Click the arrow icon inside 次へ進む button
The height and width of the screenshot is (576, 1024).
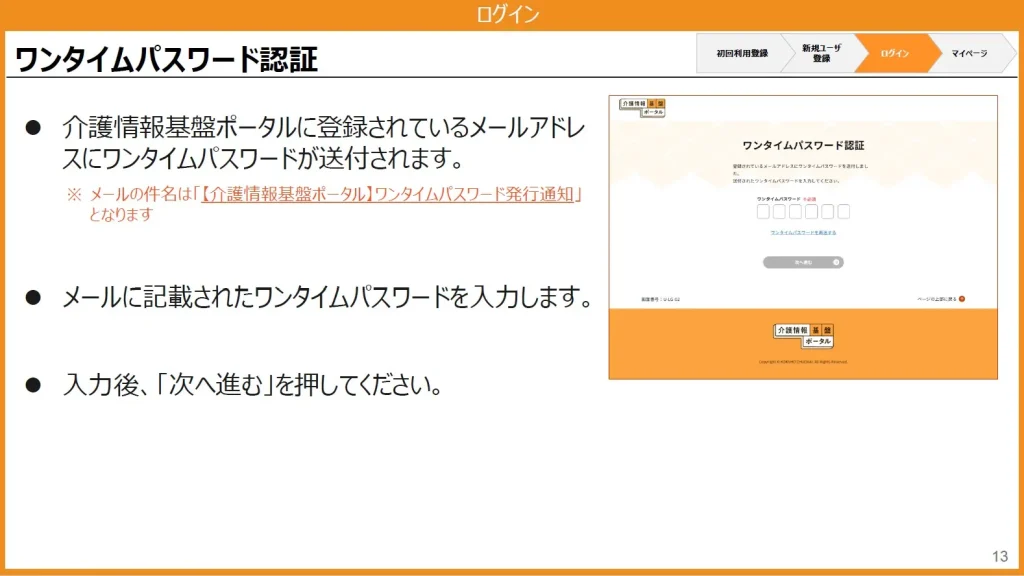[x=837, y=262]
